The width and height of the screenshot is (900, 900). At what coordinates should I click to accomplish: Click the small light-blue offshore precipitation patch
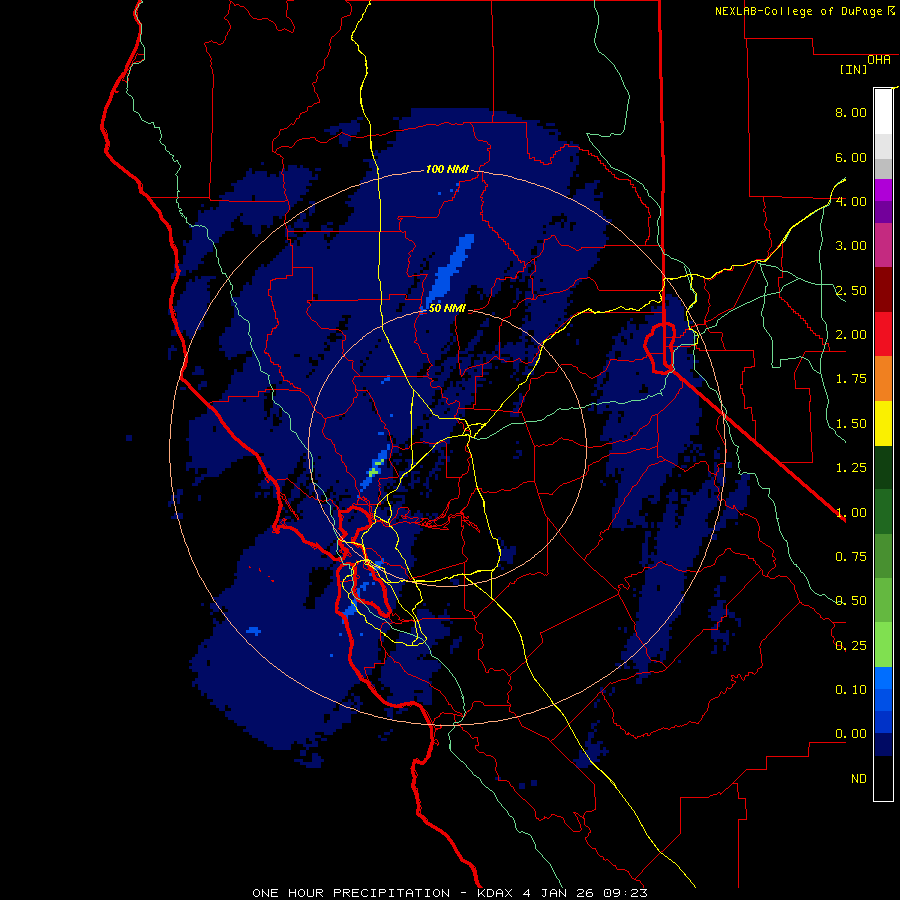pyautogui.click(x=254, y=631)
